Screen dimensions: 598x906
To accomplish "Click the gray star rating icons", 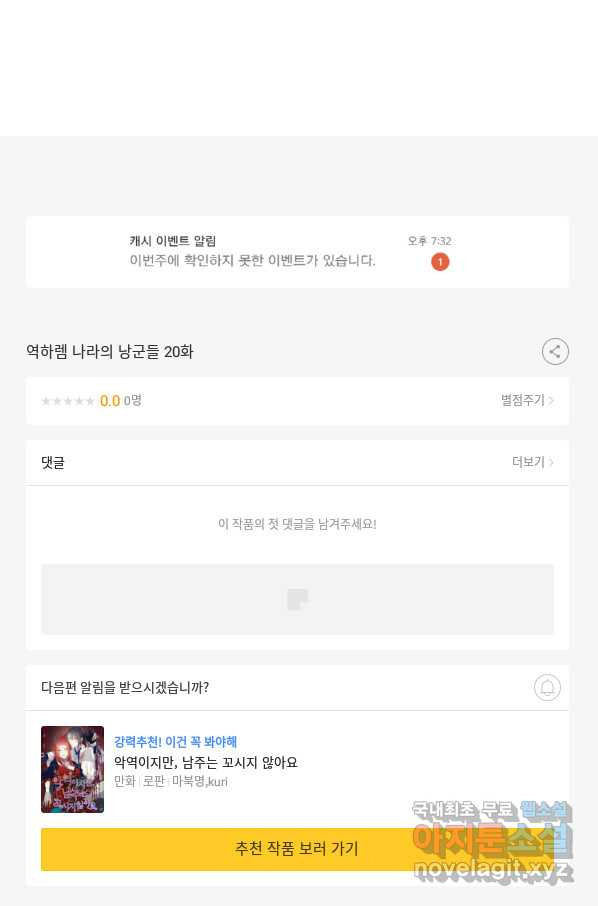I will click(68, 401).
